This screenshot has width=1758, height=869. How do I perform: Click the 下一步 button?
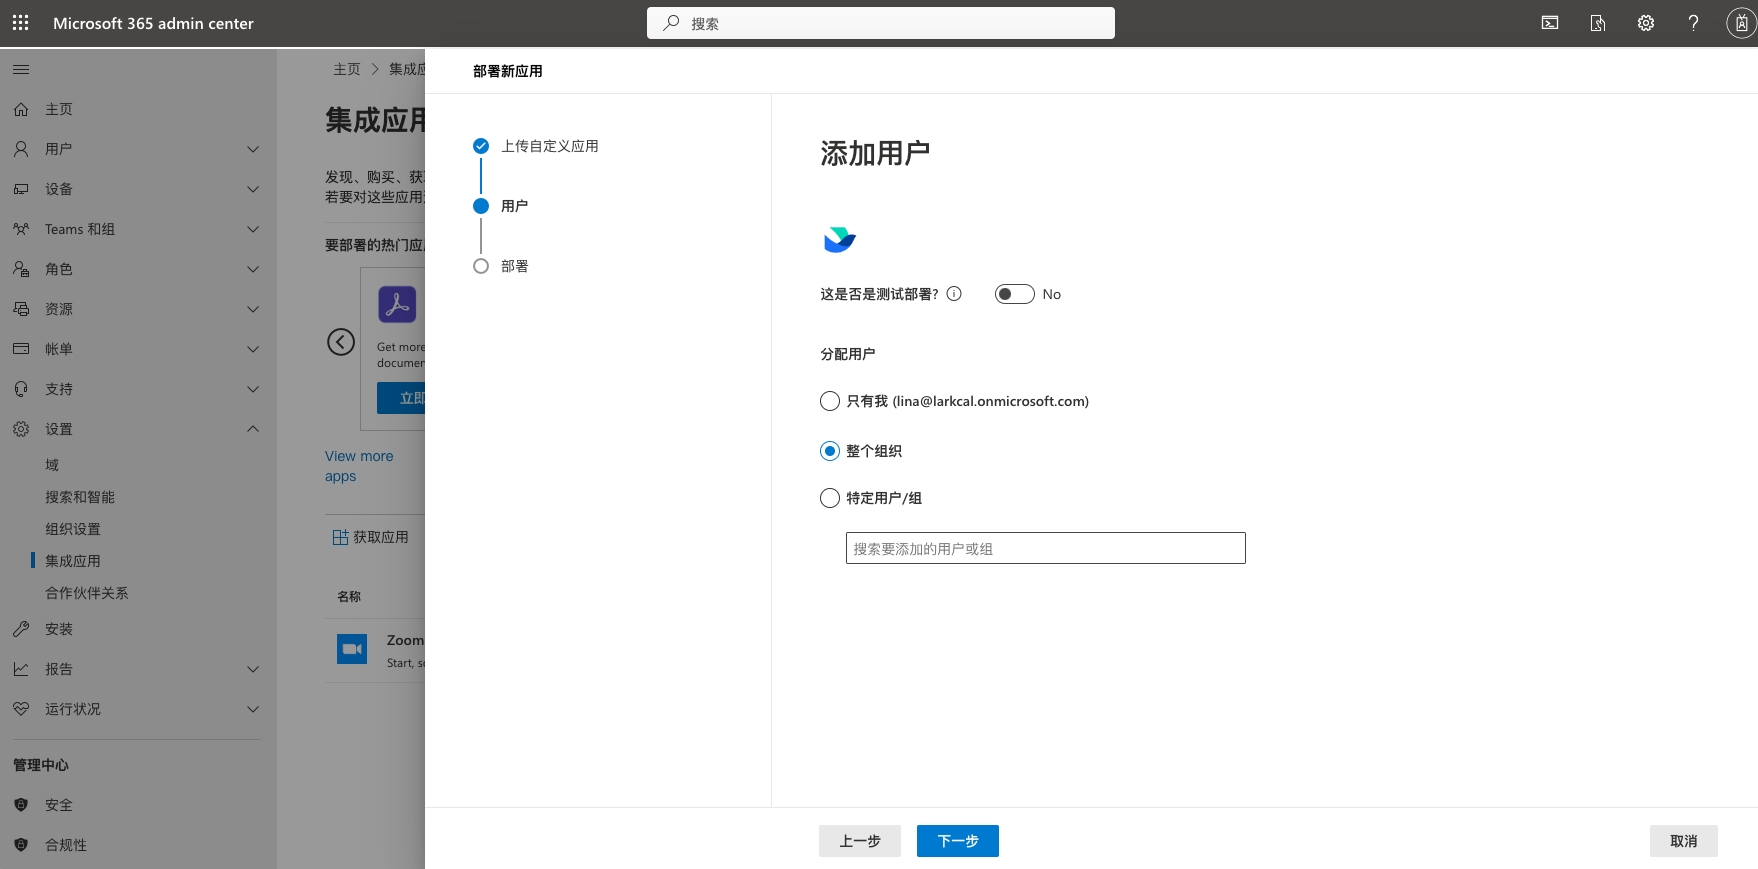[958, 841]
